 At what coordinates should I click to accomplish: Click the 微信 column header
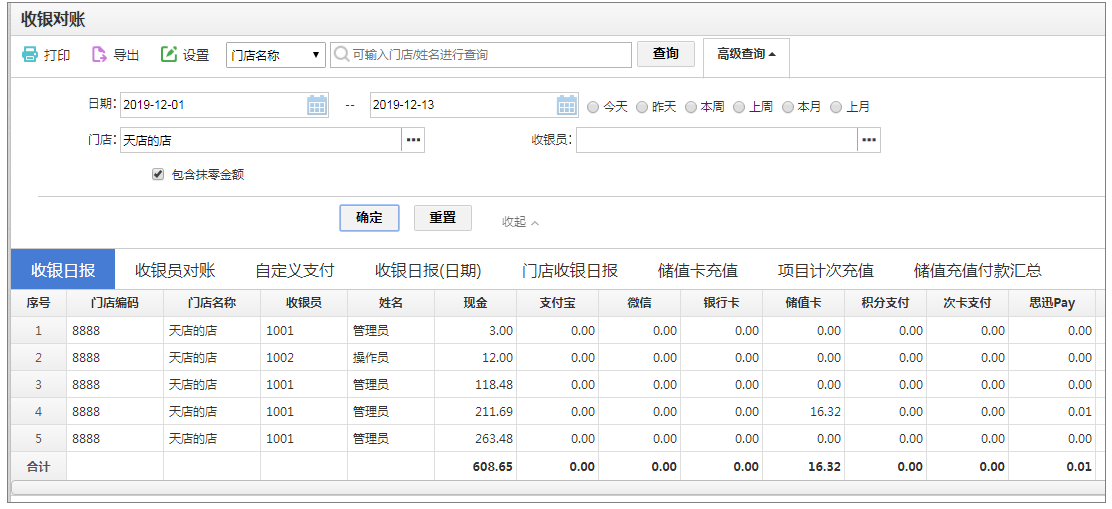(640, 303)
